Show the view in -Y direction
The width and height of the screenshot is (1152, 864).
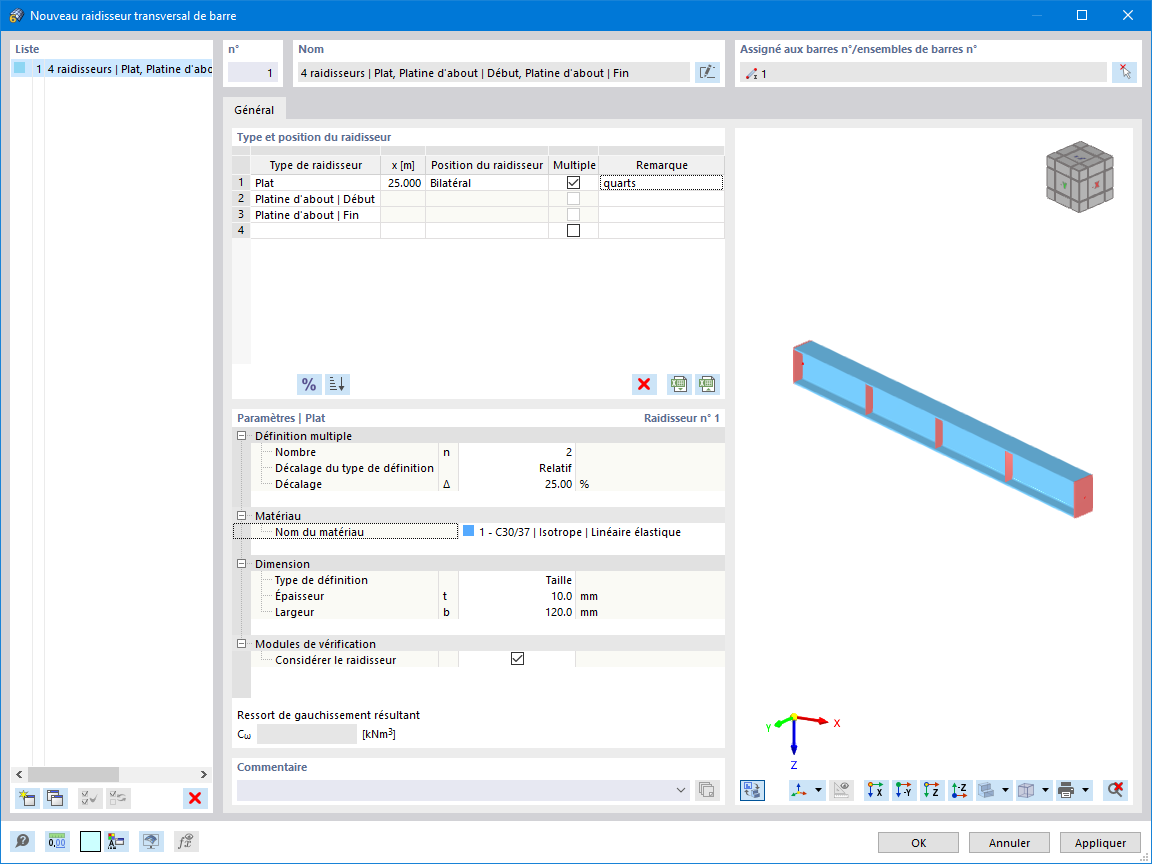point(904,790)
